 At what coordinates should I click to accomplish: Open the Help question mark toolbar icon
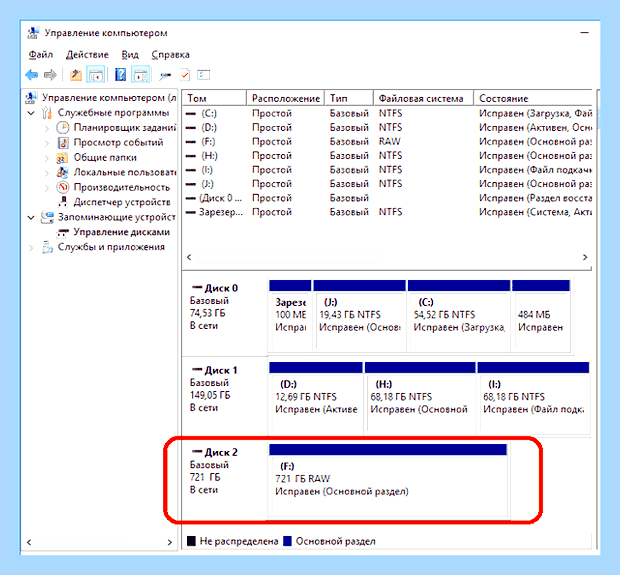click(121, 74)
